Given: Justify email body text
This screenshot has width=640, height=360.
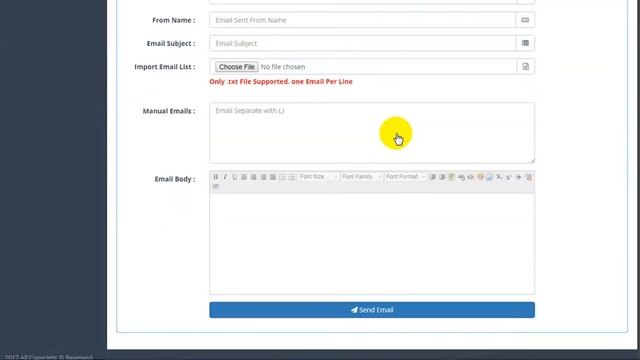Looking at the screenshot, I should [273, 177].
